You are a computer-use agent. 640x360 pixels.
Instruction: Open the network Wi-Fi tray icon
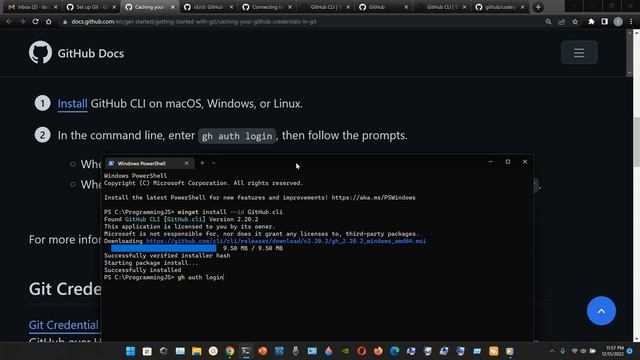point(574,351)
